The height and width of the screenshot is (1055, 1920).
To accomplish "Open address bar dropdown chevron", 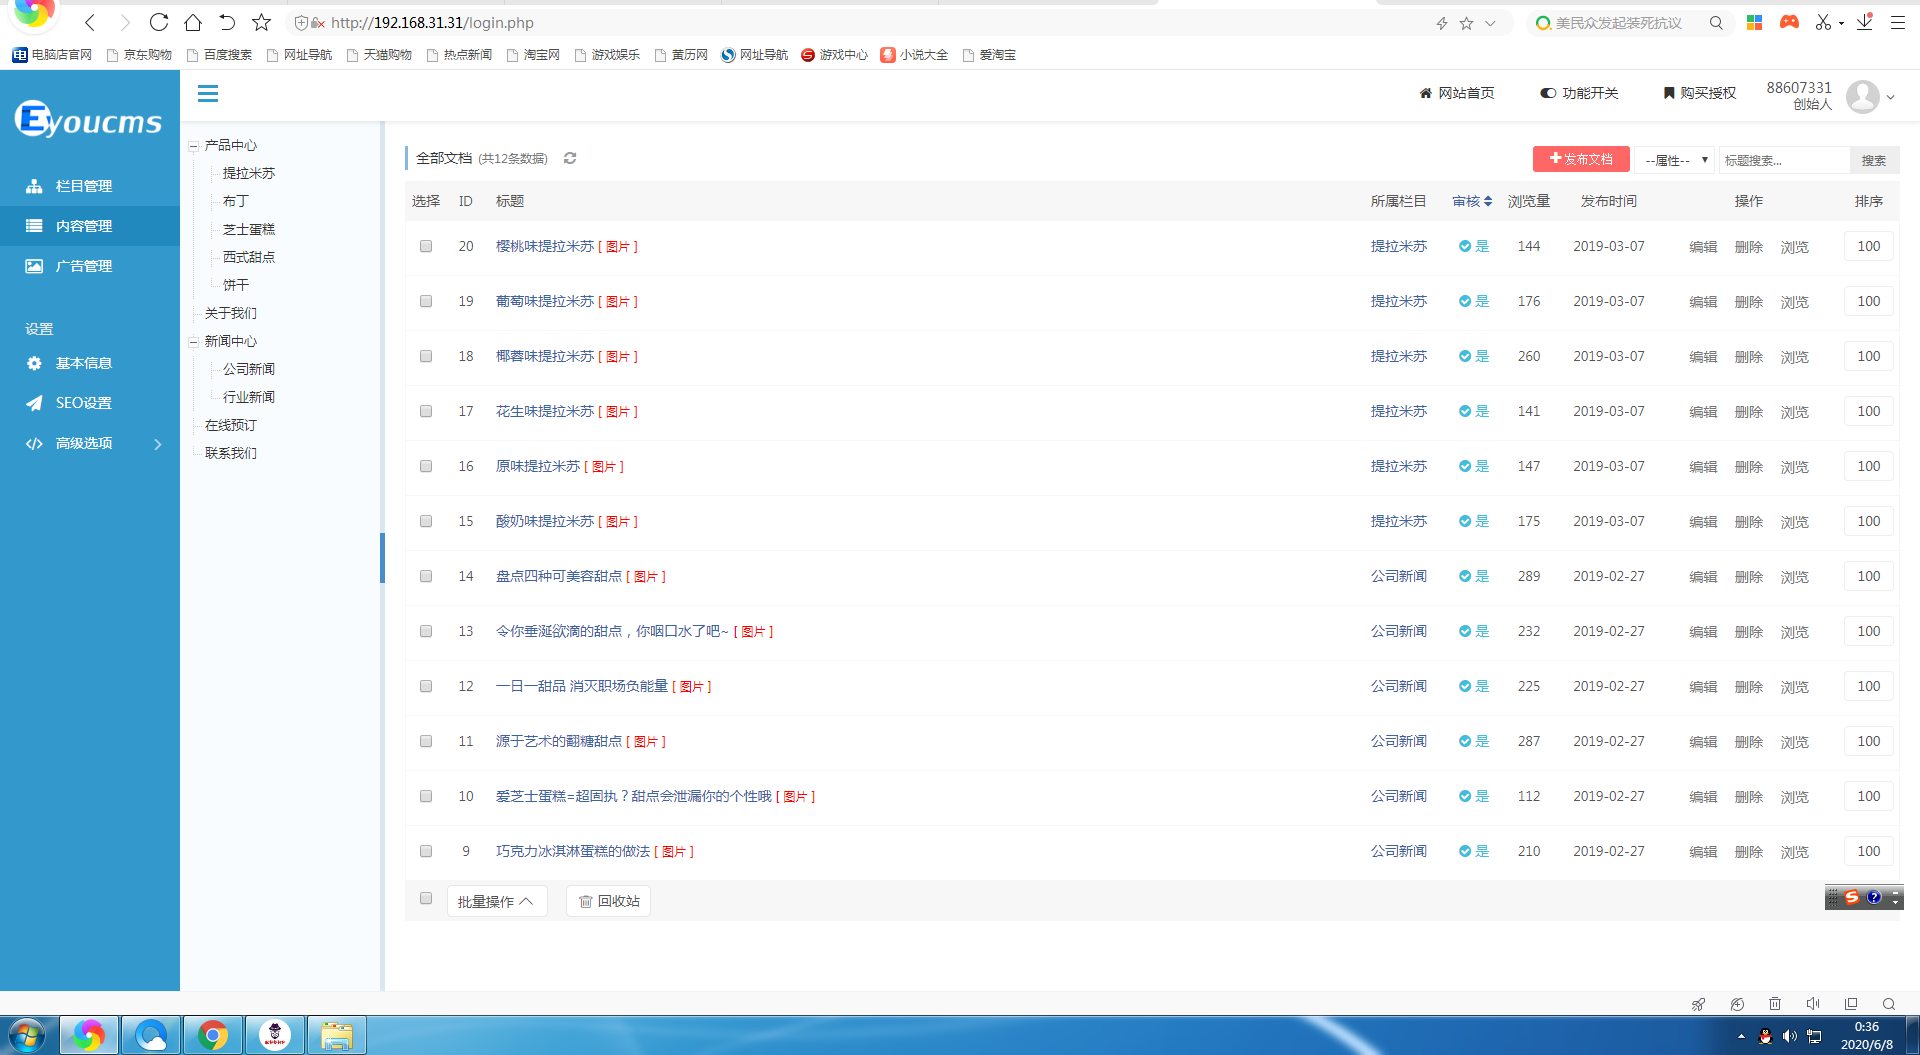I will (1490, 23).
